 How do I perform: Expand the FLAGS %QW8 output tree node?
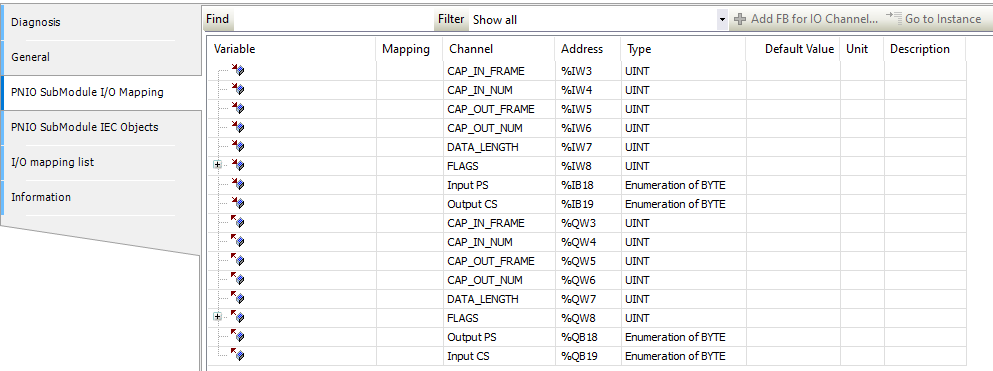(218, 317)
